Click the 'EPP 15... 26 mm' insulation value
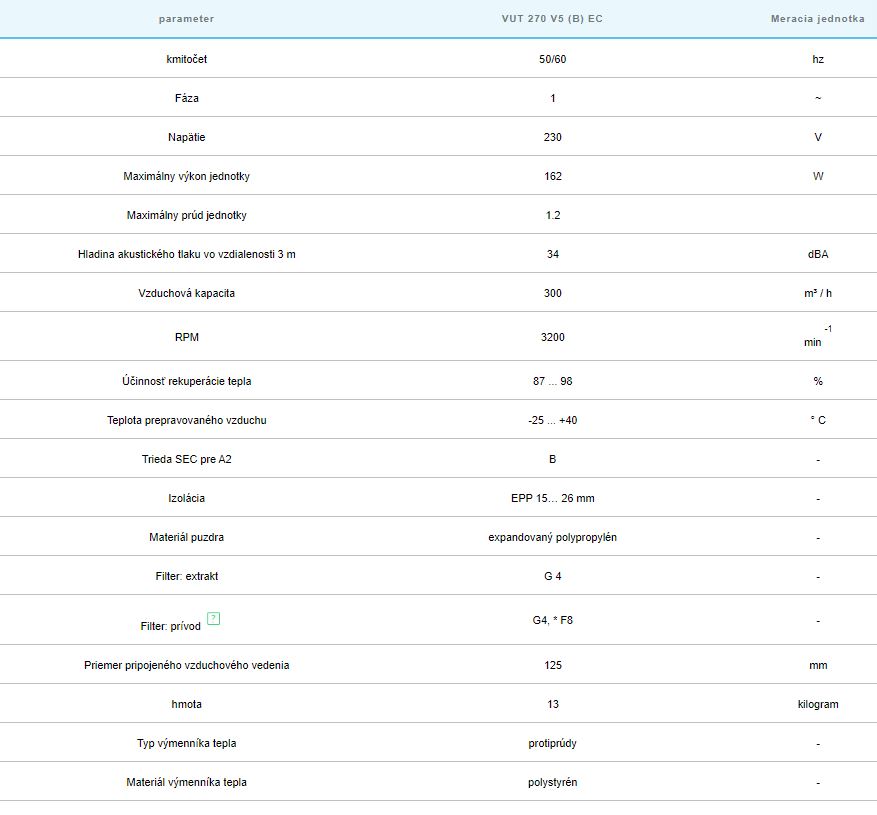The image size is (877, 815). [552, 498]
